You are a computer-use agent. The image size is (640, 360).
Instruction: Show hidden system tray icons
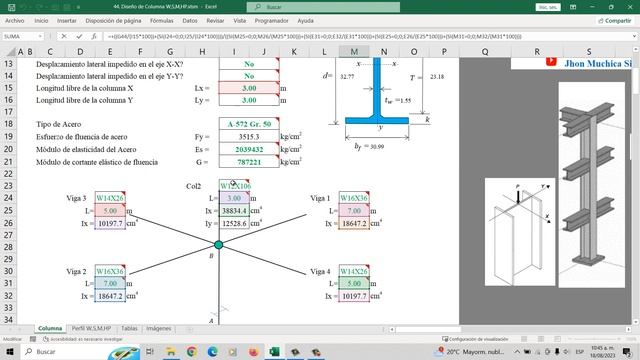click(517, 351)
